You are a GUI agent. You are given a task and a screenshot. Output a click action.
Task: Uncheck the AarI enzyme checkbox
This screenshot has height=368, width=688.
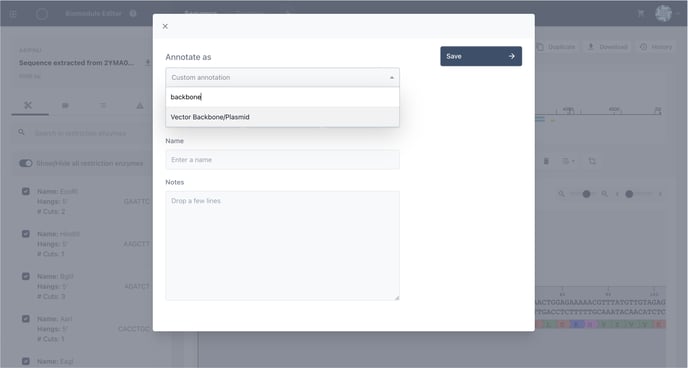pos(26,319)
